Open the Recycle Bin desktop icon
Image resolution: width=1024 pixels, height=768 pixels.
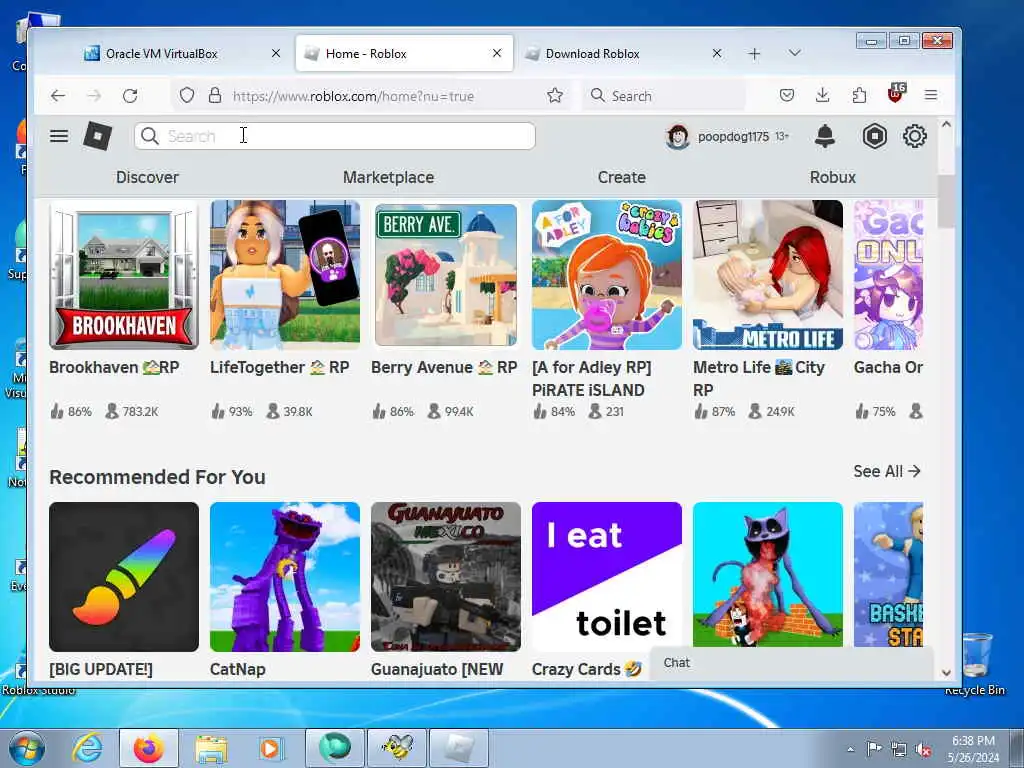click(x=974, y=663)
